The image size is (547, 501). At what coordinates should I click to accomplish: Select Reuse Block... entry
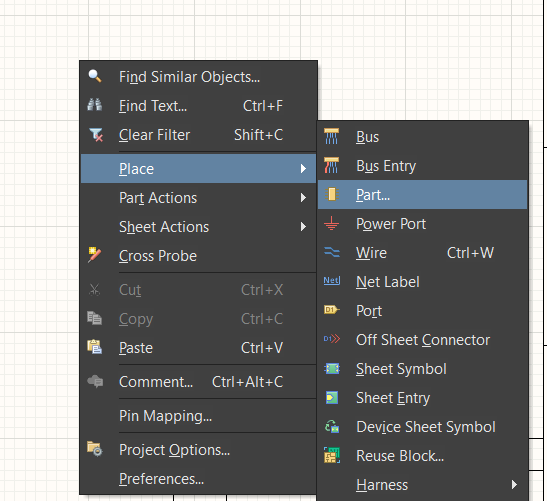click(422, 456)
